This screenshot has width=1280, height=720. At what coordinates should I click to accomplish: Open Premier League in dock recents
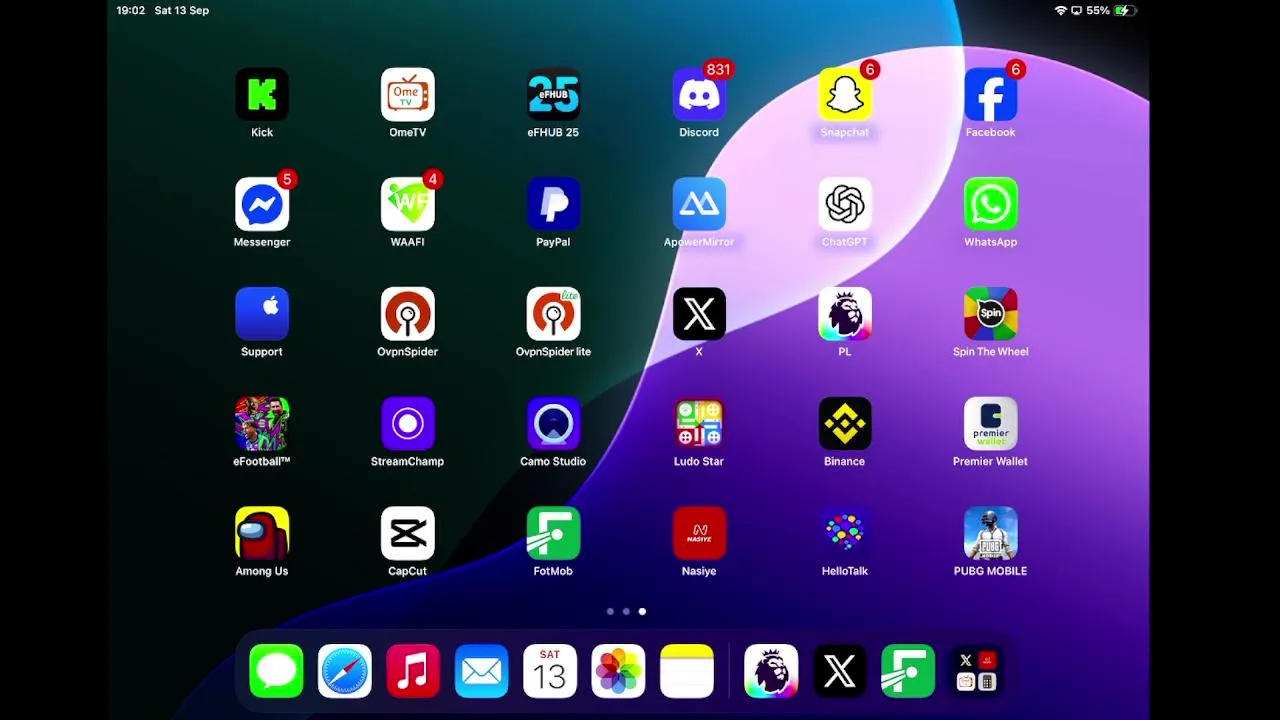[x=771, y=671]
